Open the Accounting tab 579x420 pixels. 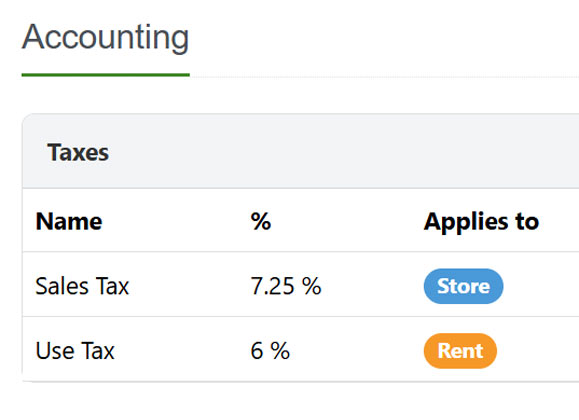pyautogui.click(x=106, y=37)
